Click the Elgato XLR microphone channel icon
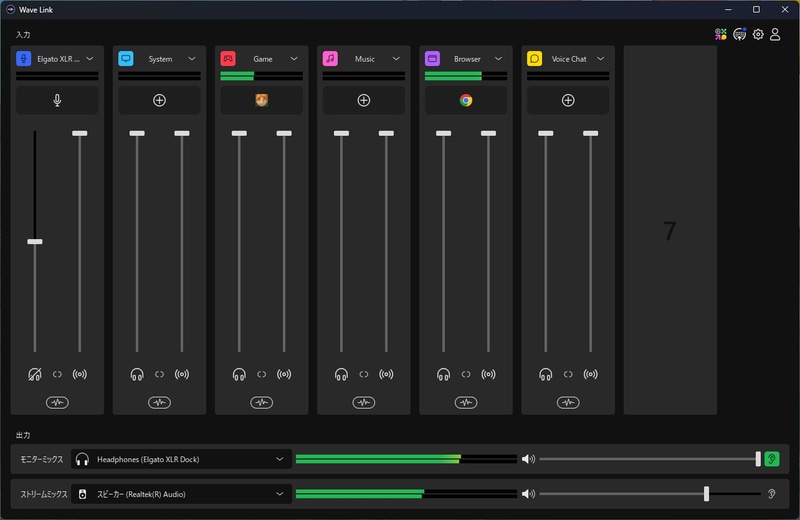 tap(23, 59)
